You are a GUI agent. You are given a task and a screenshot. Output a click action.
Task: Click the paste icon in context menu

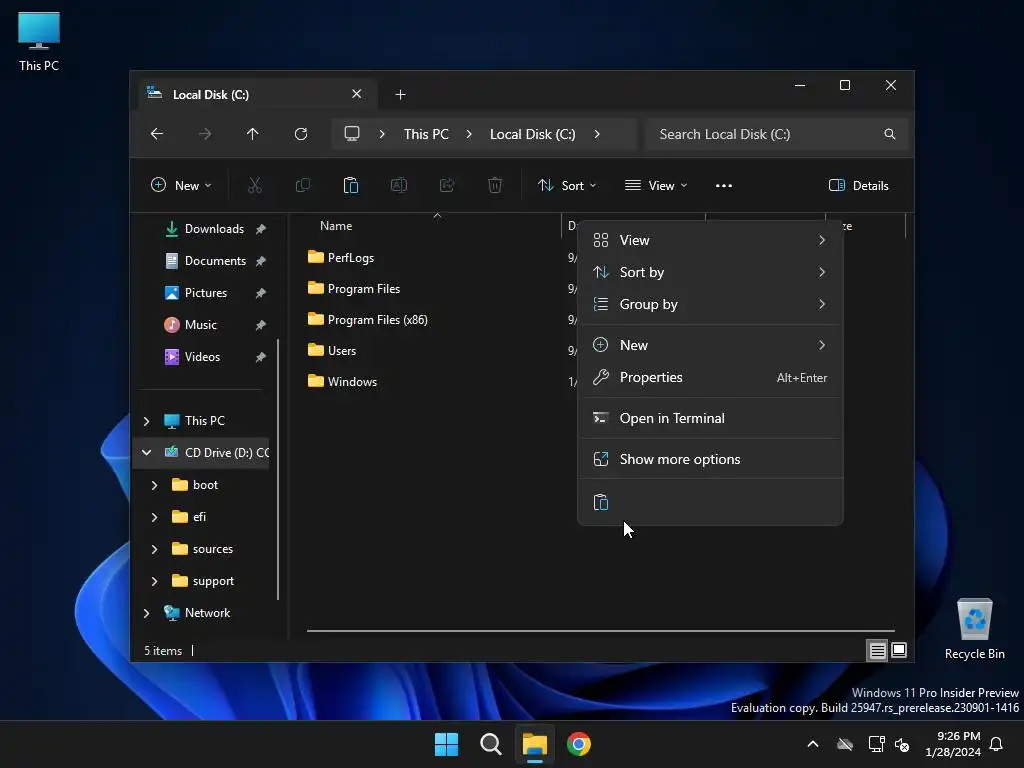pos(601,502)
